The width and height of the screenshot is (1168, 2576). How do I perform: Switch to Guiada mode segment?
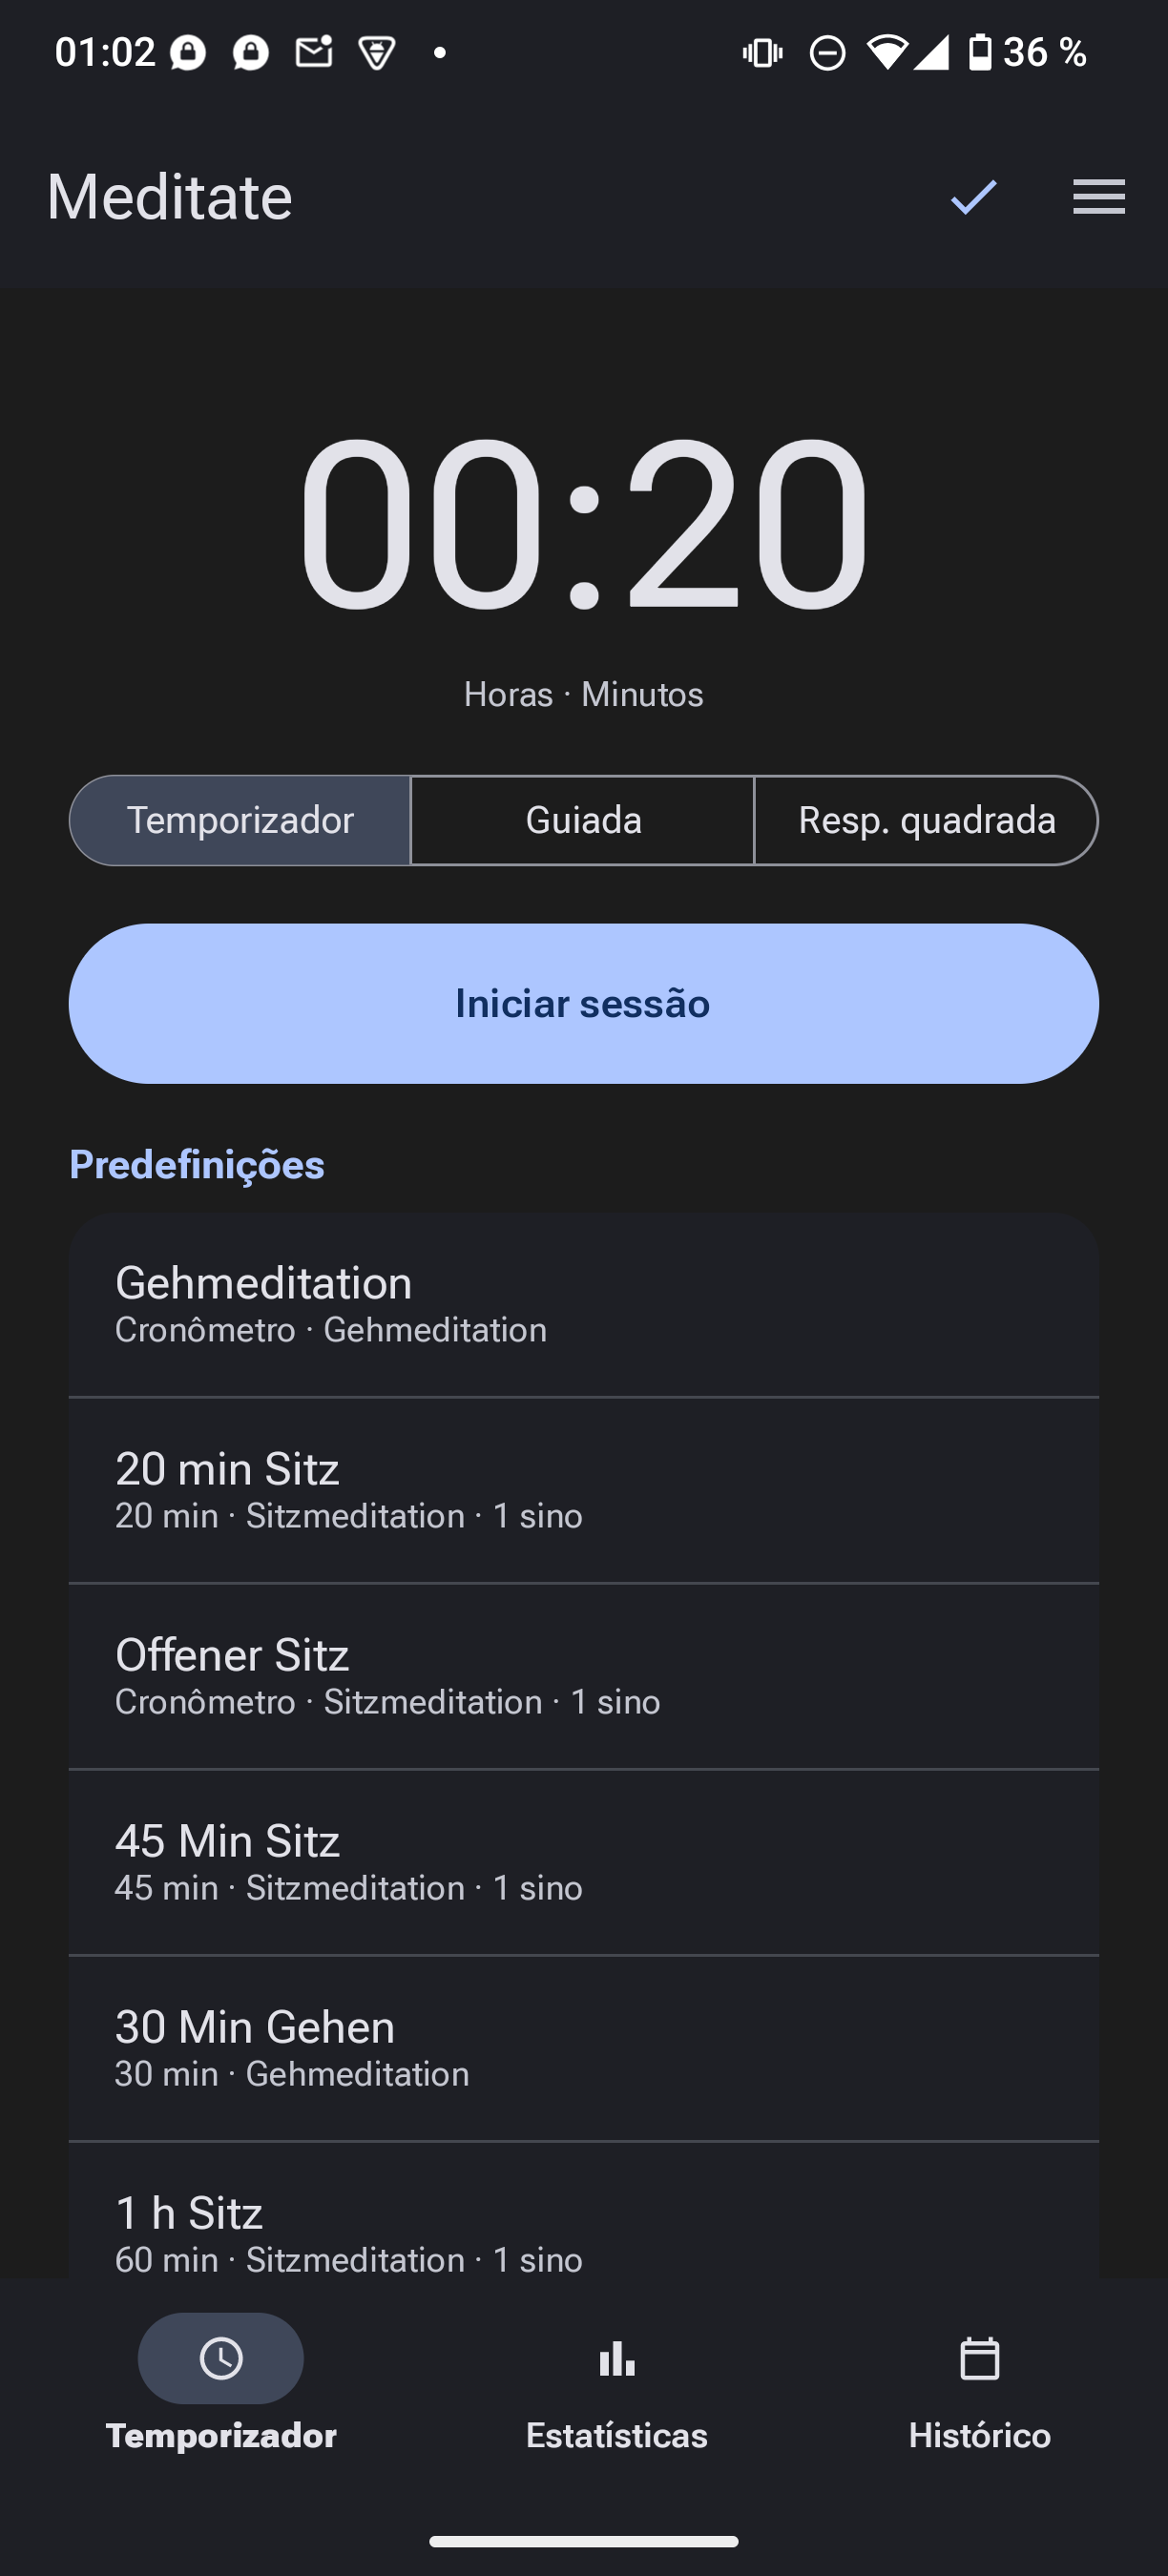point(583,820)
